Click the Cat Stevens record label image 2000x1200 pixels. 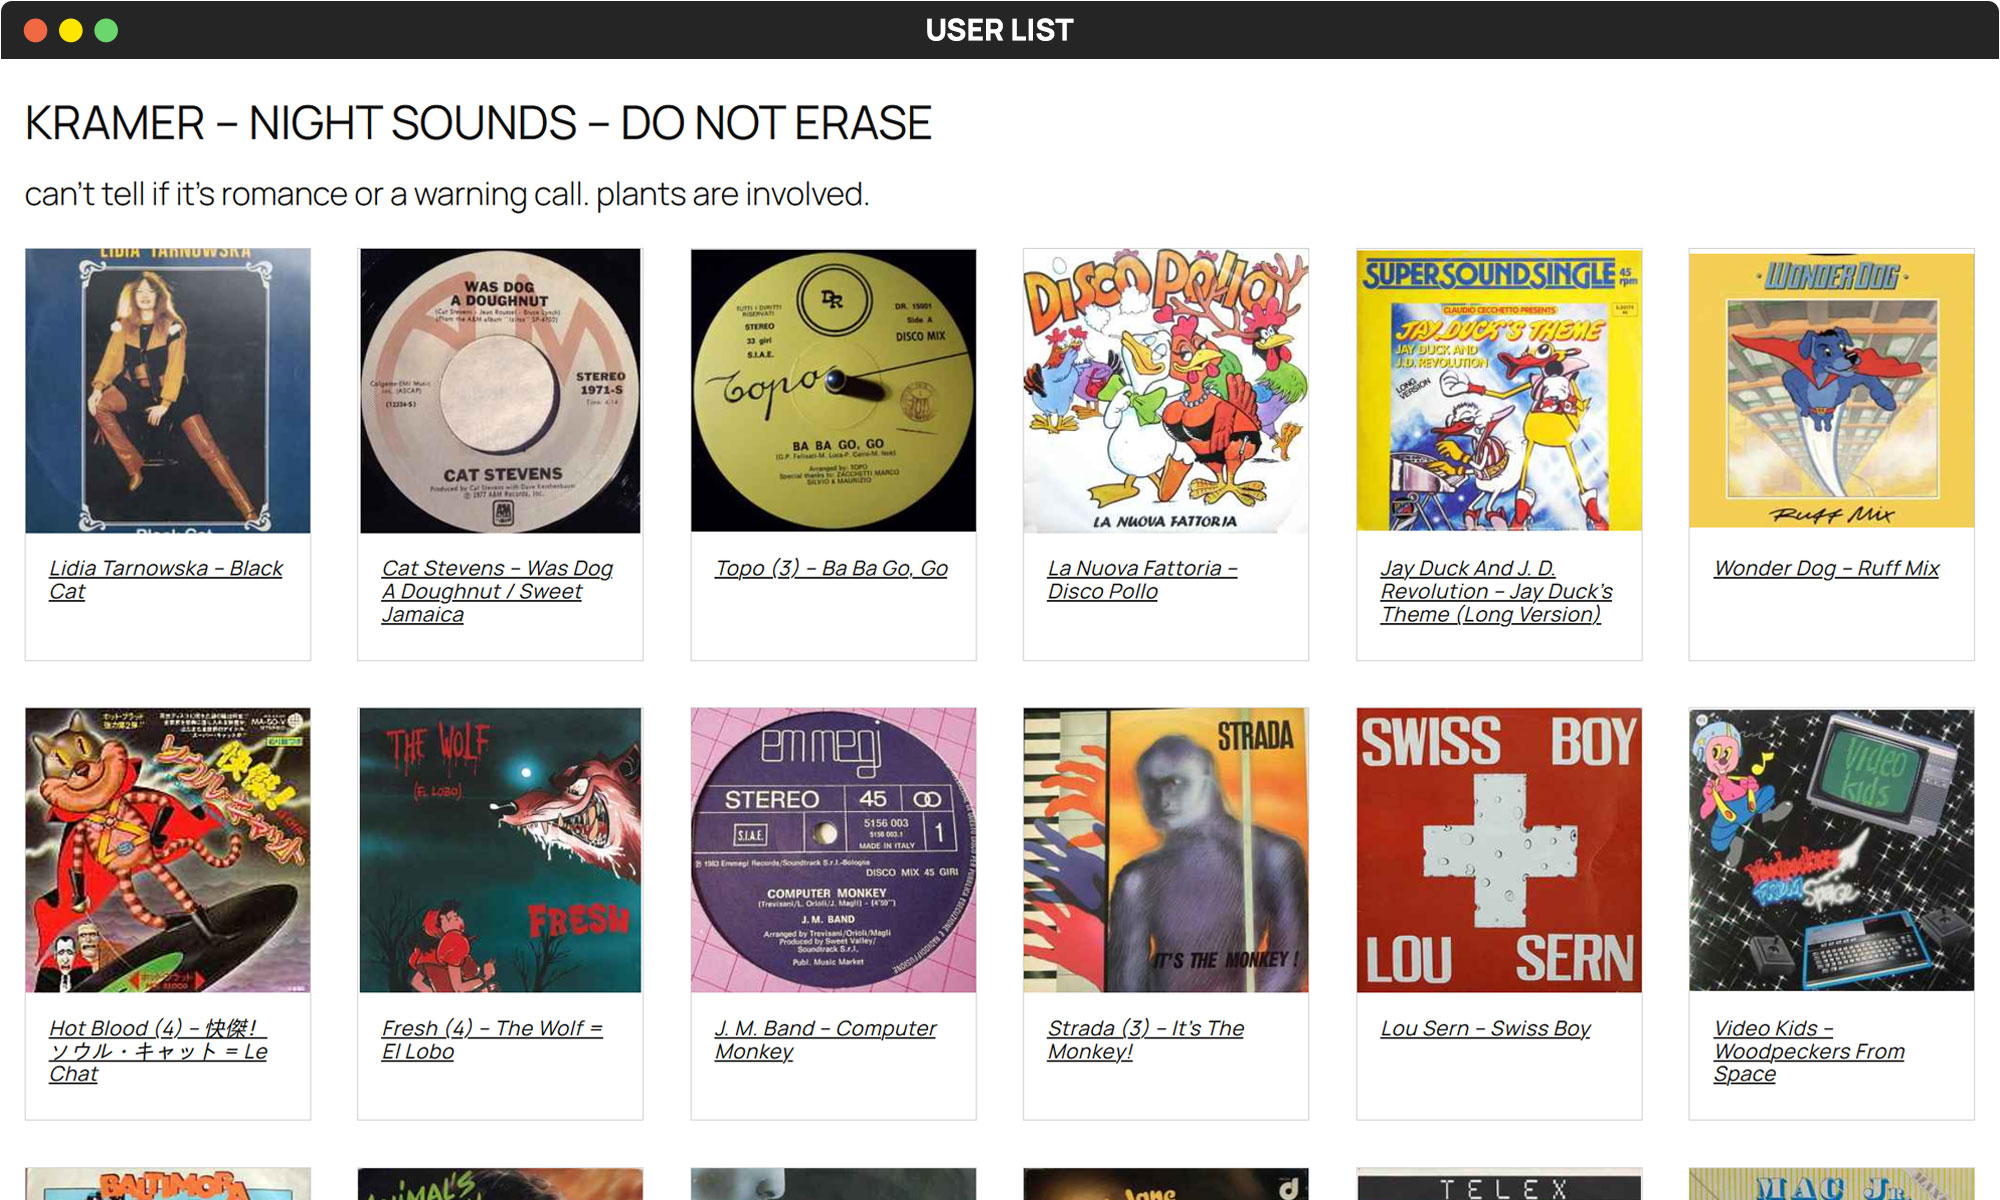click(x=500, y=391)
